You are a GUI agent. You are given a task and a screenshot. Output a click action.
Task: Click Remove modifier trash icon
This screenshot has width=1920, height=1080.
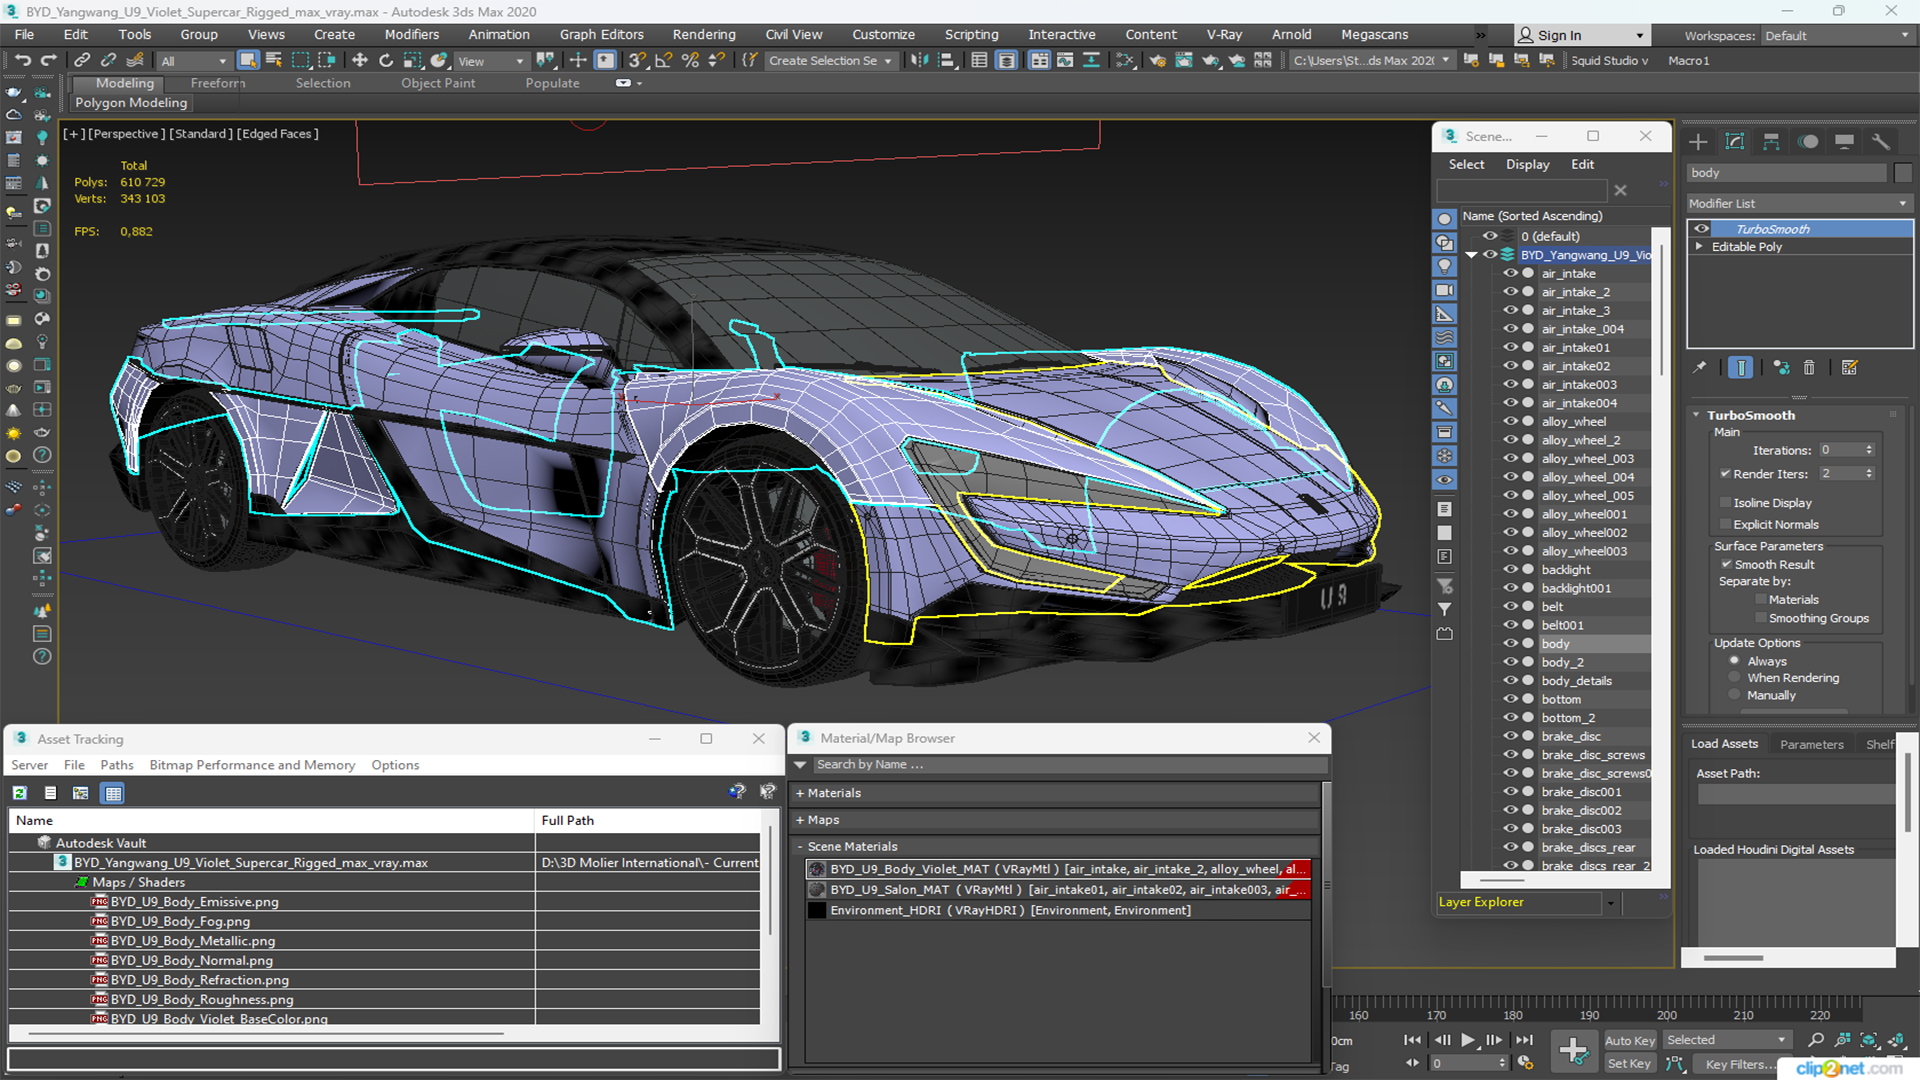[x=1809, y=368]
